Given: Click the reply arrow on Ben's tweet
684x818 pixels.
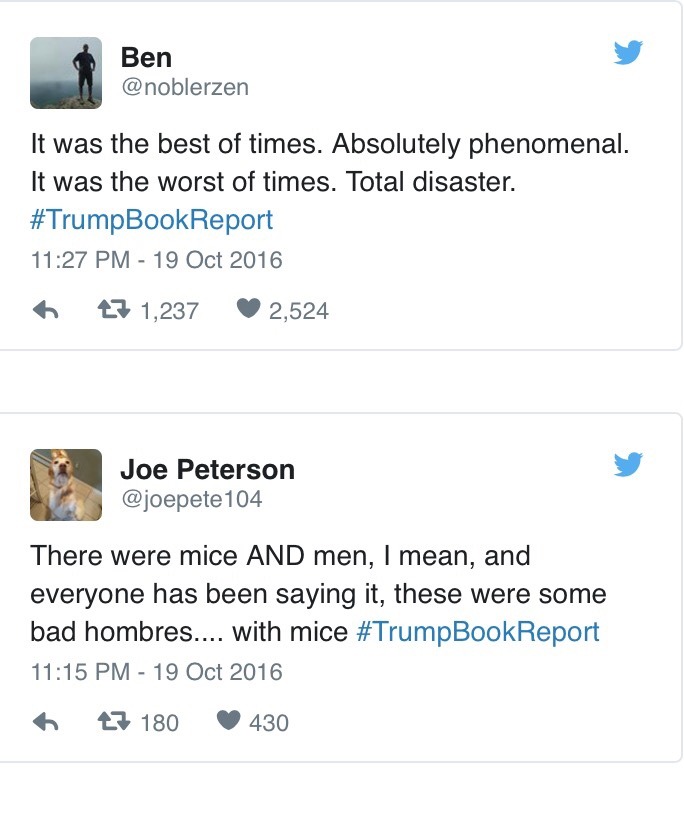Looking at the screenshot, I should pos(46,311).
